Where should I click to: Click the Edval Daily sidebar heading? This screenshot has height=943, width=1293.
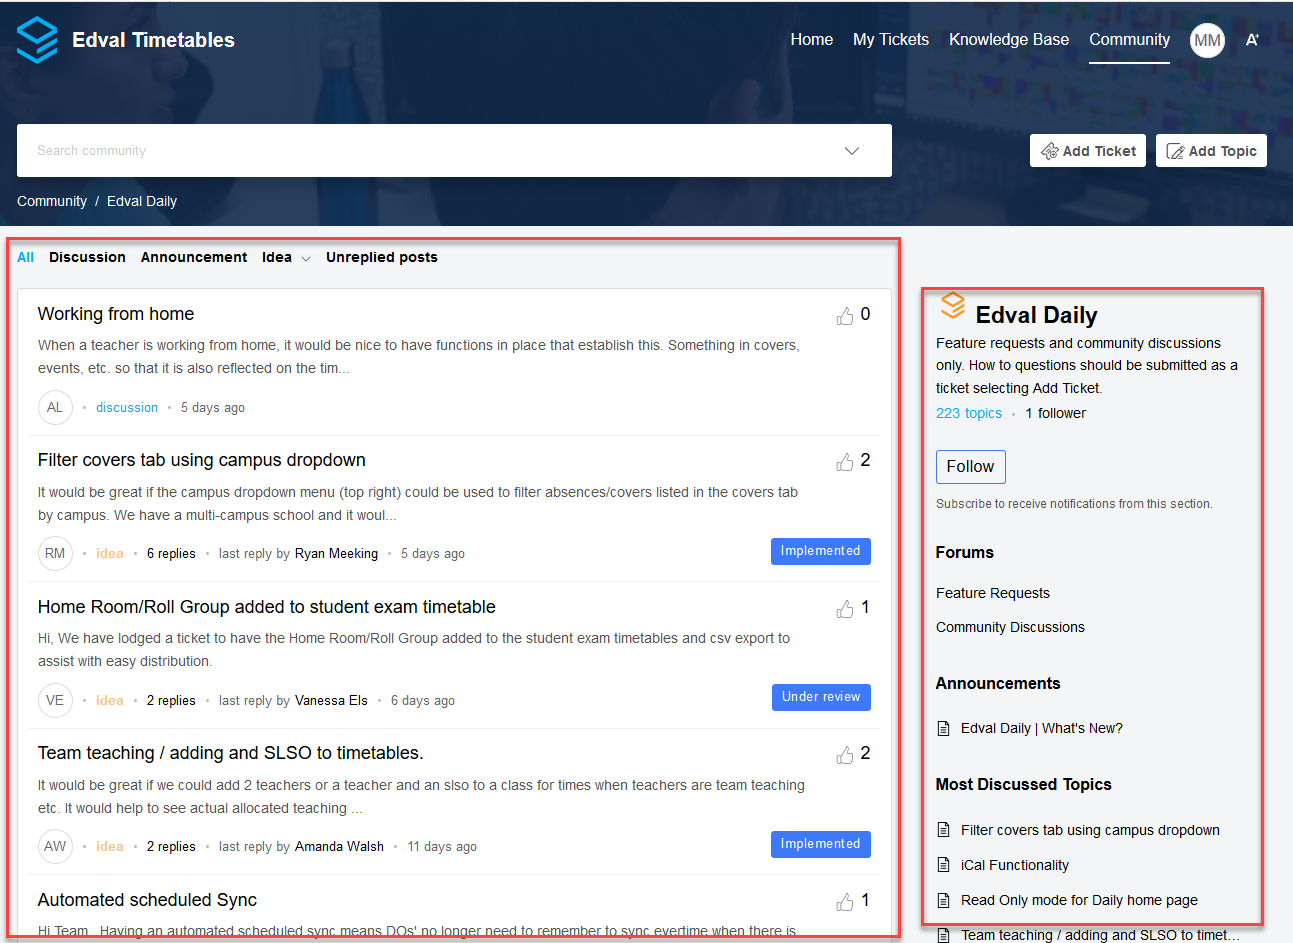(1036, 315)
